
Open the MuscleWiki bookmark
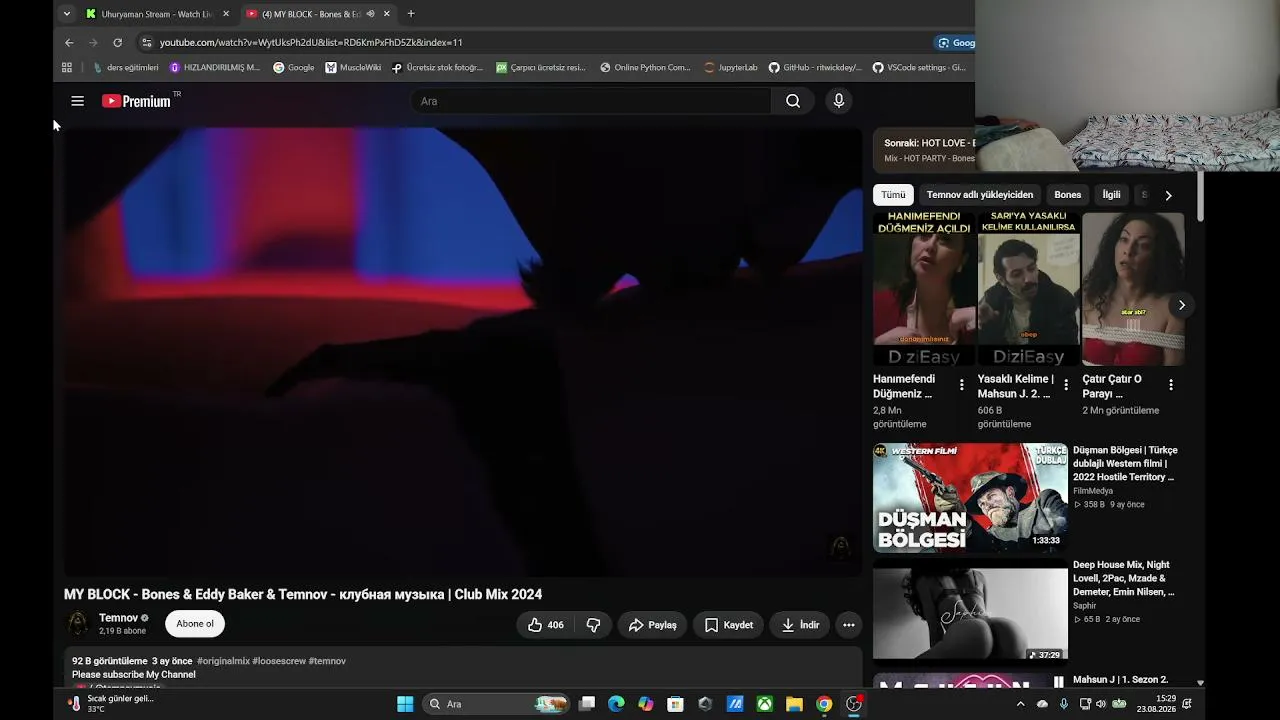[353, 68]
